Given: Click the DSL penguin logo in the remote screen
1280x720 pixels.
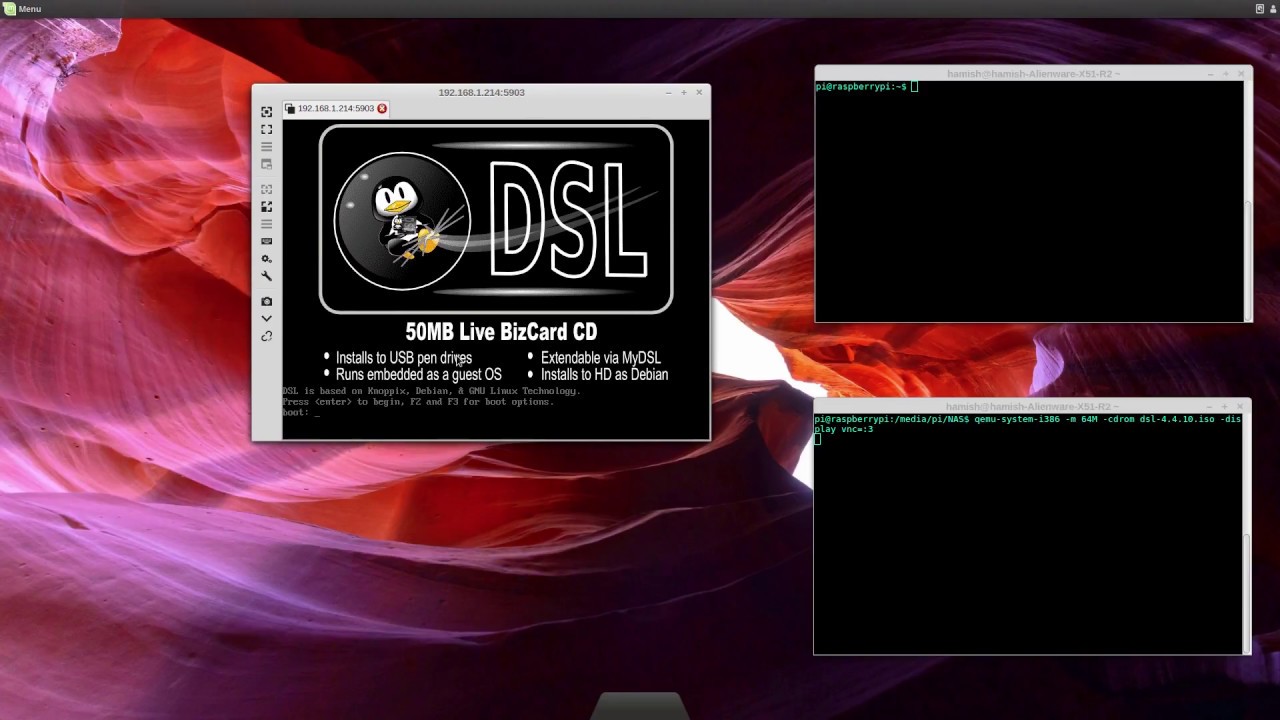Looking at the screenshot, I should point(402,221).
